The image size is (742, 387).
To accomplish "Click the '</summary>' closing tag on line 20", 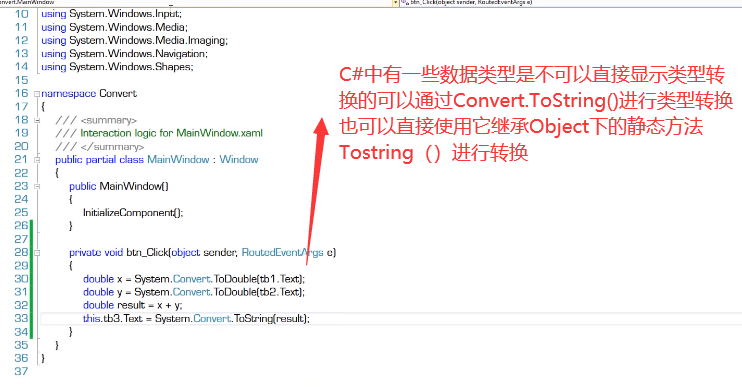I will click(x=112, y=147).
